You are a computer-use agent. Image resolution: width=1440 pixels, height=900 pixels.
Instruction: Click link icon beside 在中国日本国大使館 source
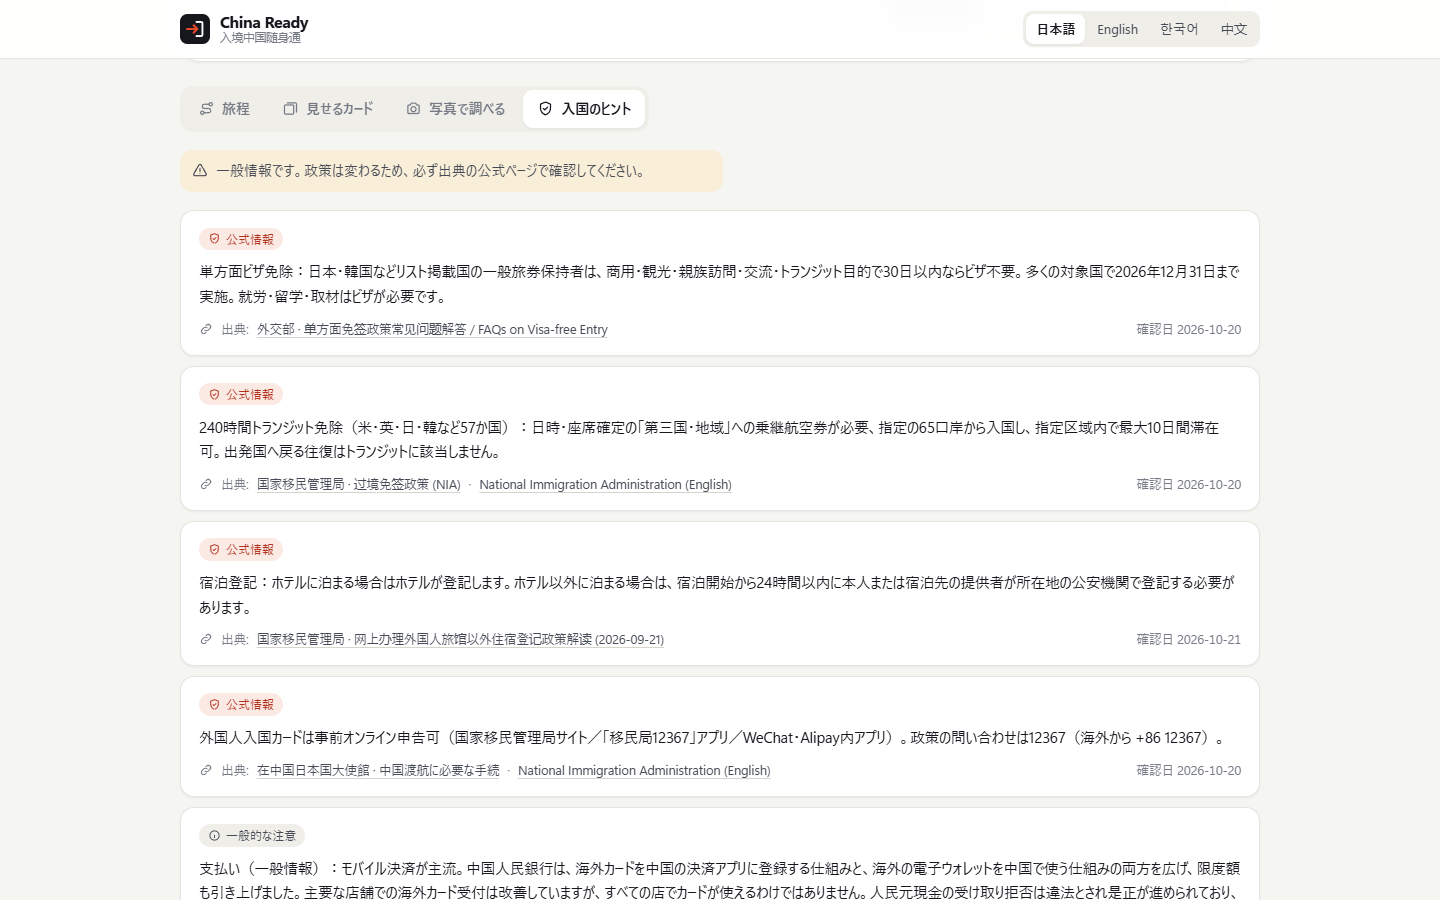(x=206, y=770)
